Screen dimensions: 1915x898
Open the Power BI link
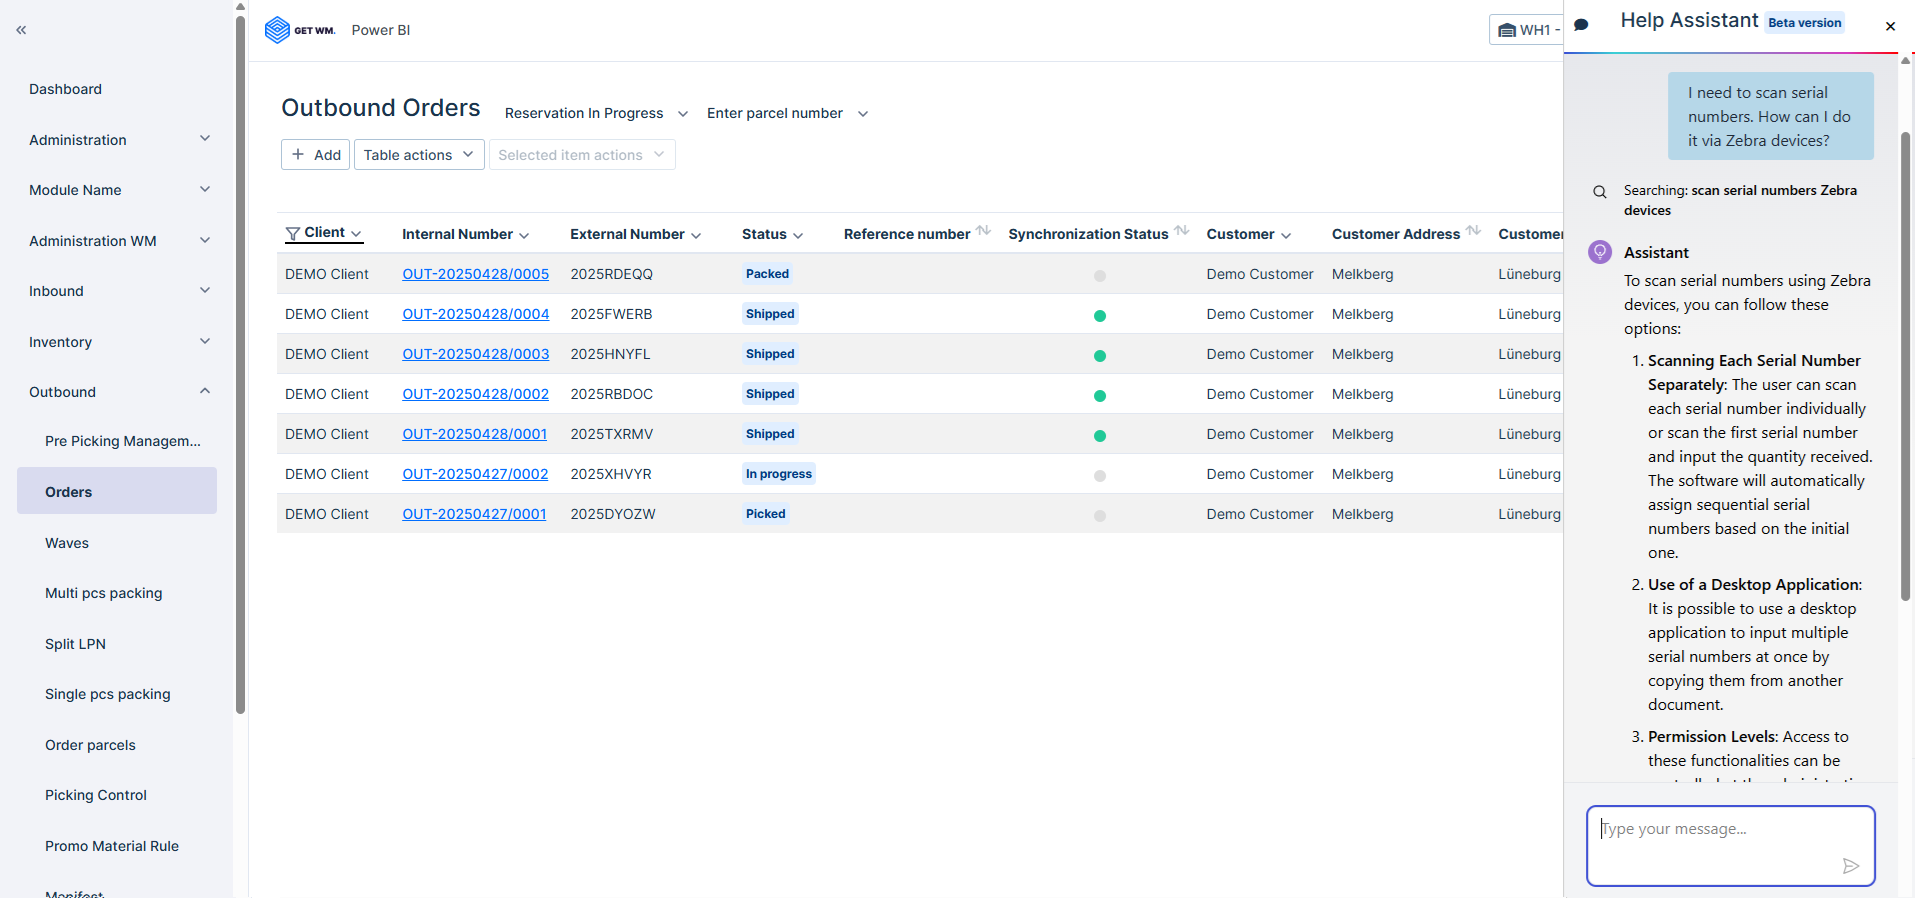tap(381, 30)
